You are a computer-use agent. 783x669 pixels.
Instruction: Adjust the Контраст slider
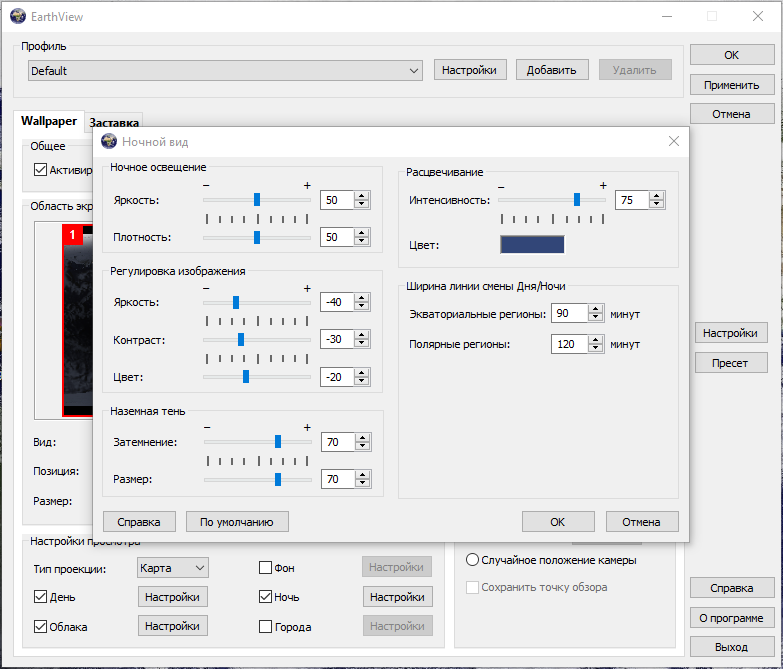tap(241, 339)
